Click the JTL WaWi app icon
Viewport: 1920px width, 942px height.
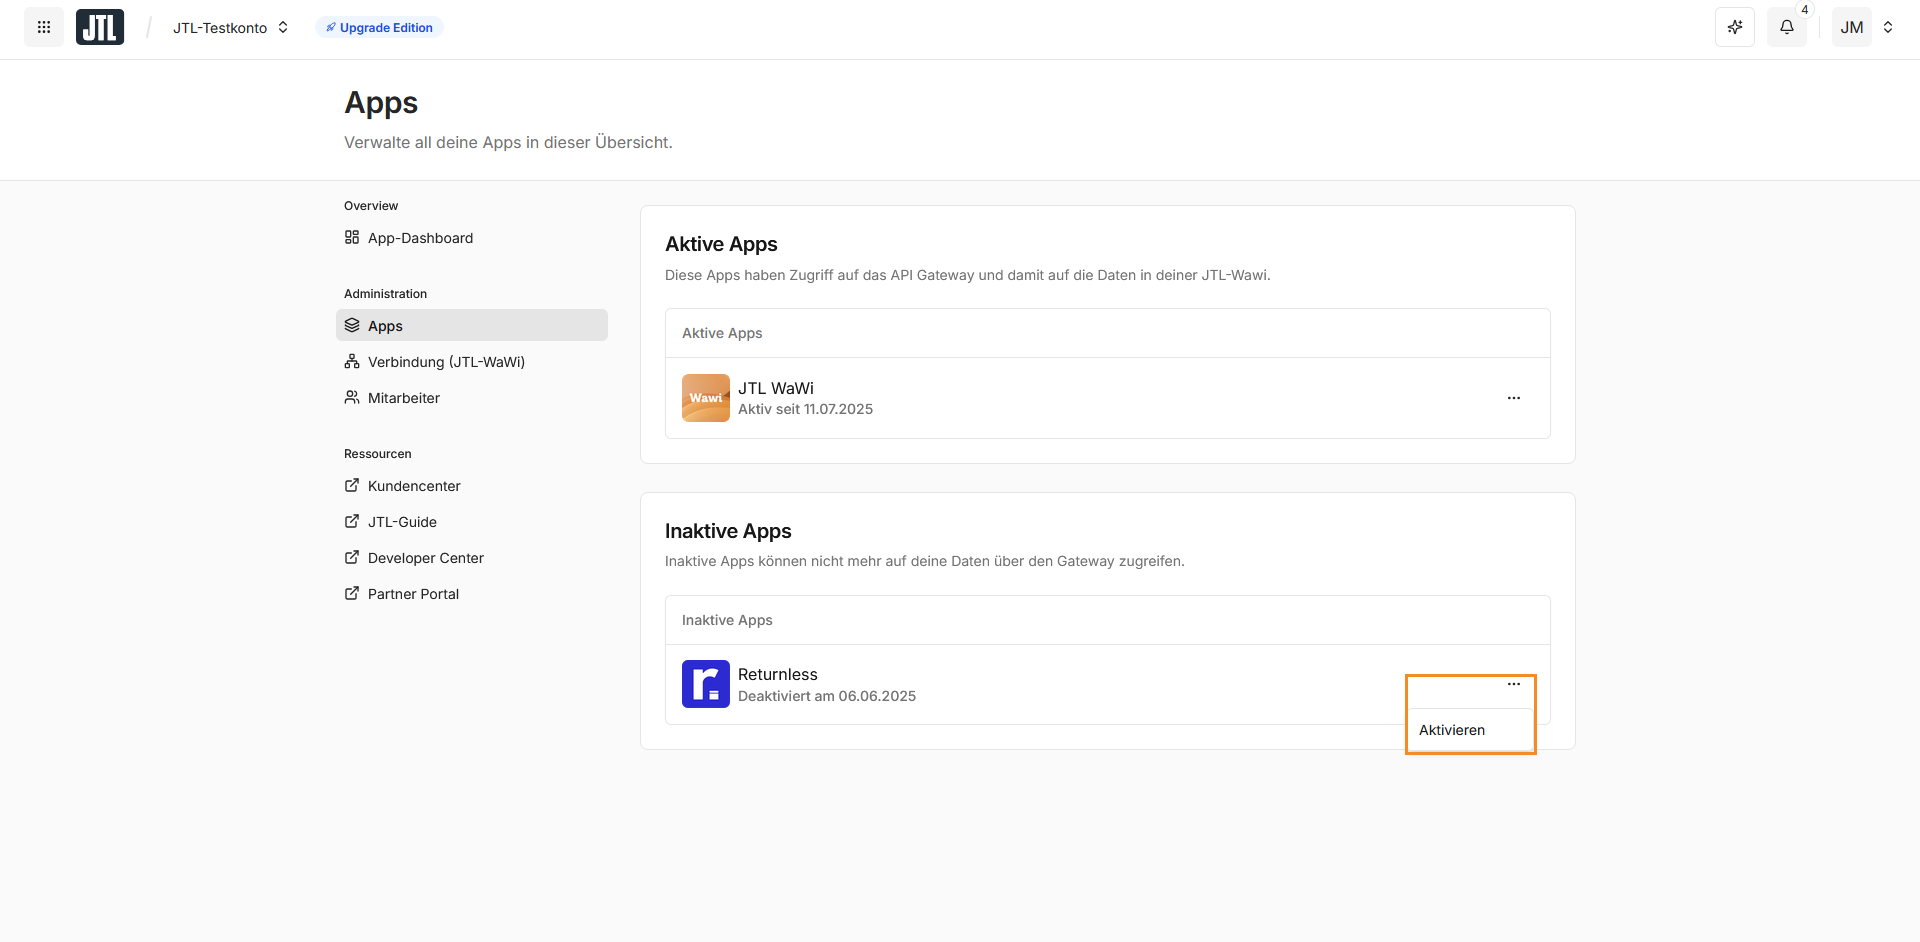click(706, 398)
